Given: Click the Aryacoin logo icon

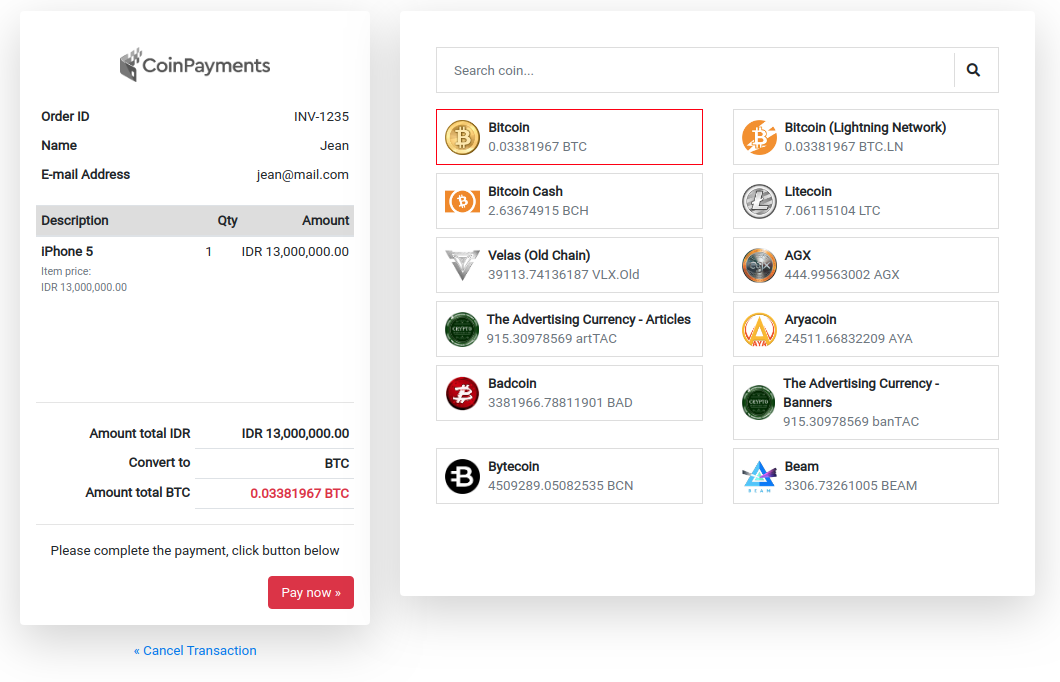Looking at the screenshot, I should 759,329.
